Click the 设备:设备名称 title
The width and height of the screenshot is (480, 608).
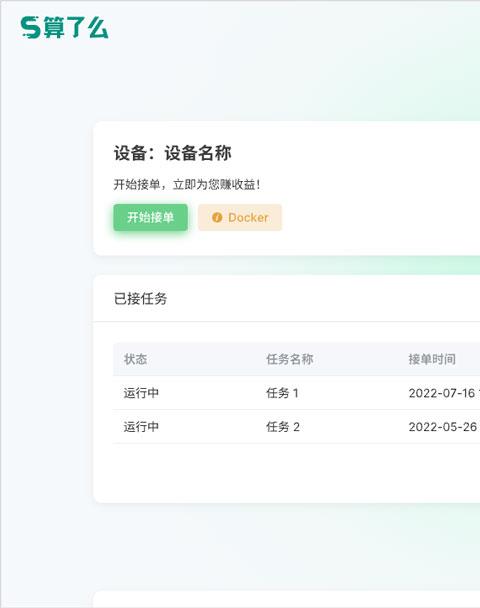(x=173, y=153)
